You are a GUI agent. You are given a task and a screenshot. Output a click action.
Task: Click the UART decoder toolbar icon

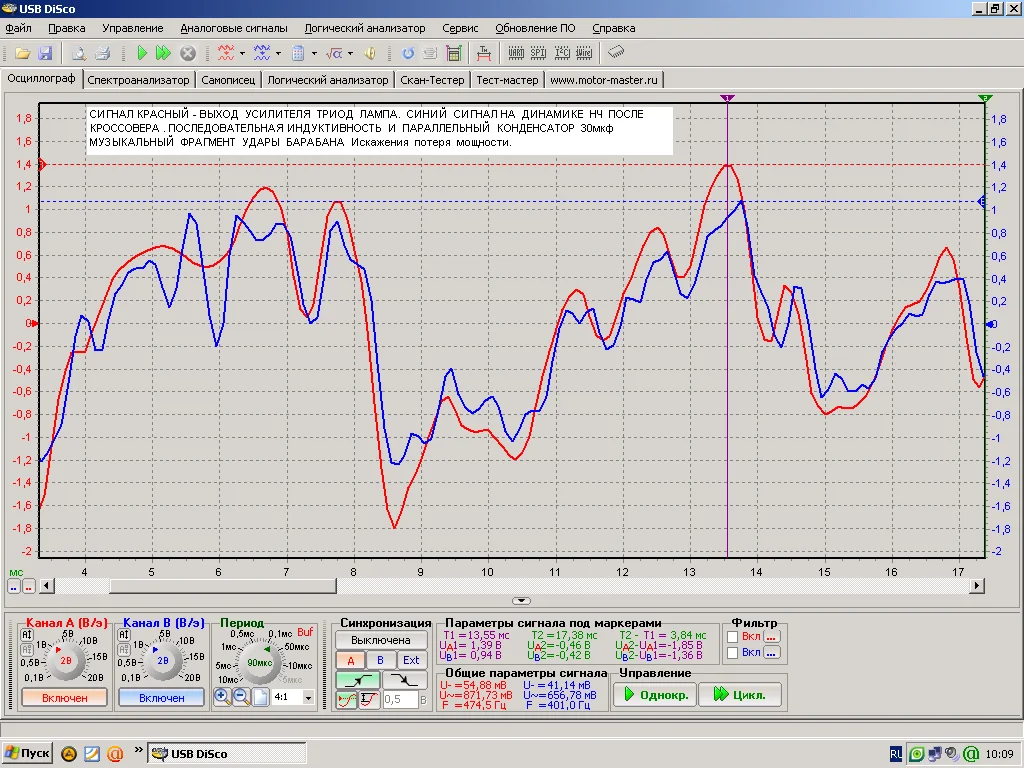(517, 53)
